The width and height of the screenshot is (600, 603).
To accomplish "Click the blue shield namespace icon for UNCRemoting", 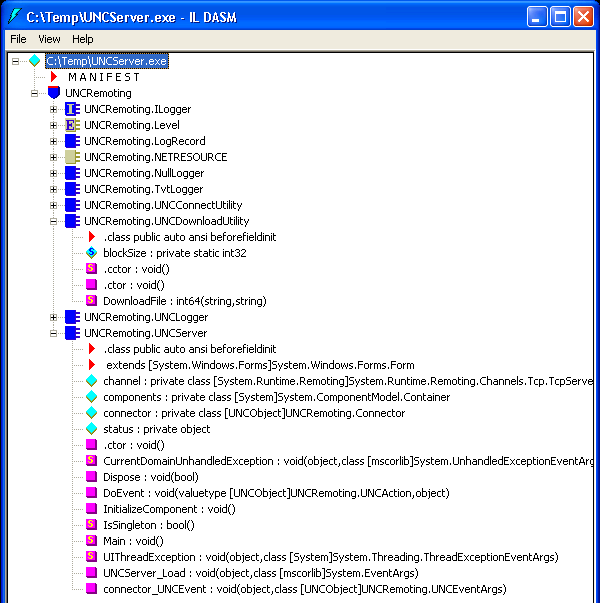I will click(x=54, y=93).
